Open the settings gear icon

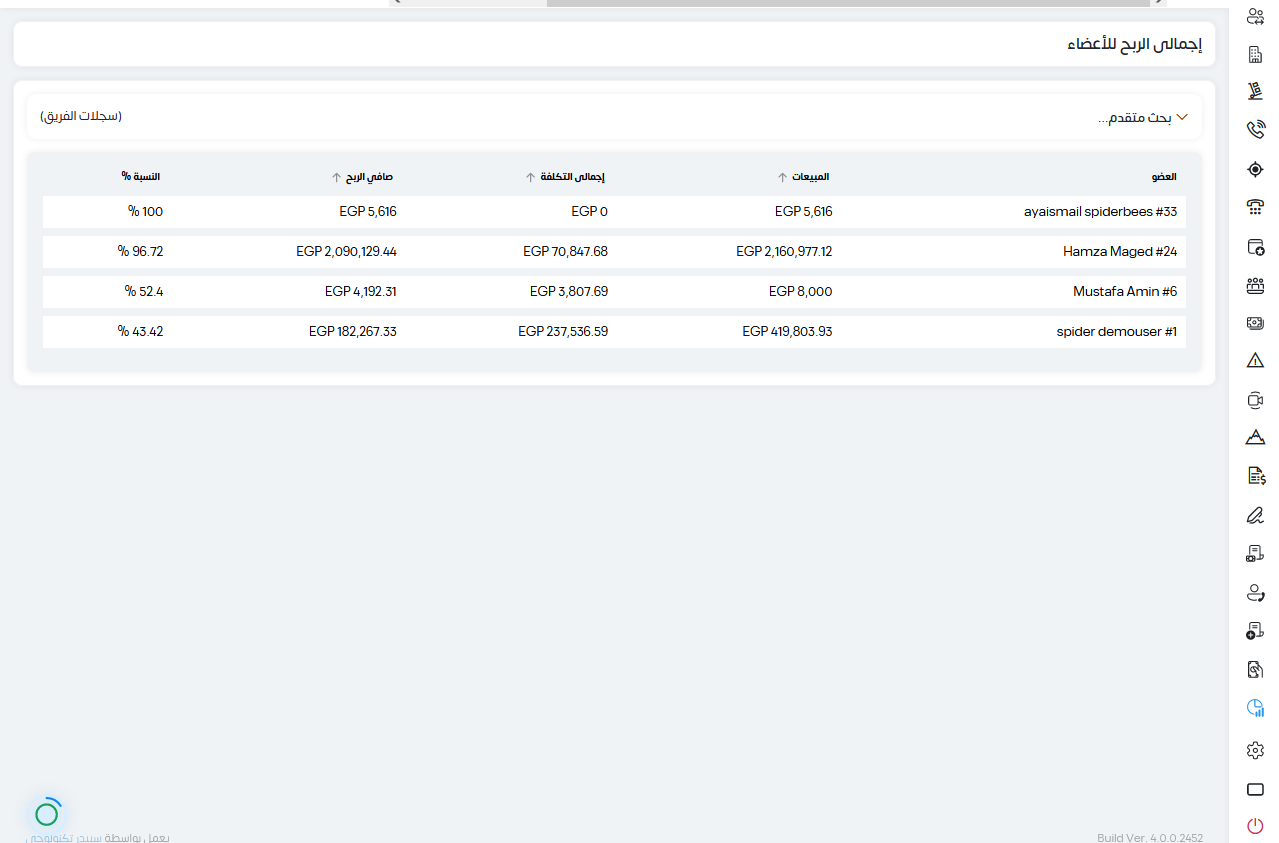[x=1255, y=750]
